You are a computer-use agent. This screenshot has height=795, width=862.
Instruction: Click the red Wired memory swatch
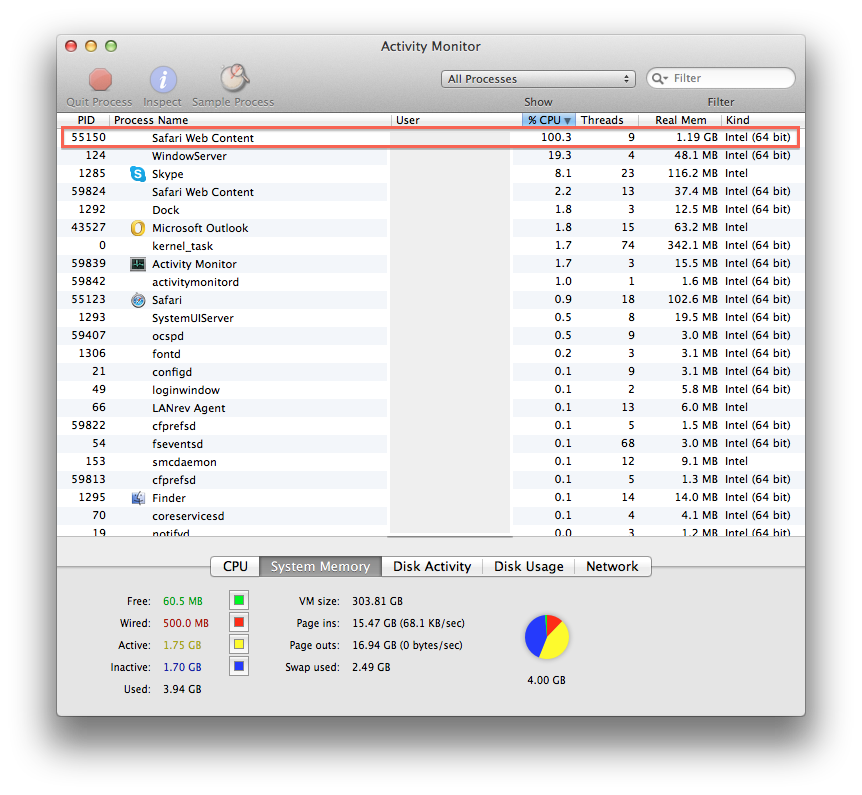coord(239,622)
